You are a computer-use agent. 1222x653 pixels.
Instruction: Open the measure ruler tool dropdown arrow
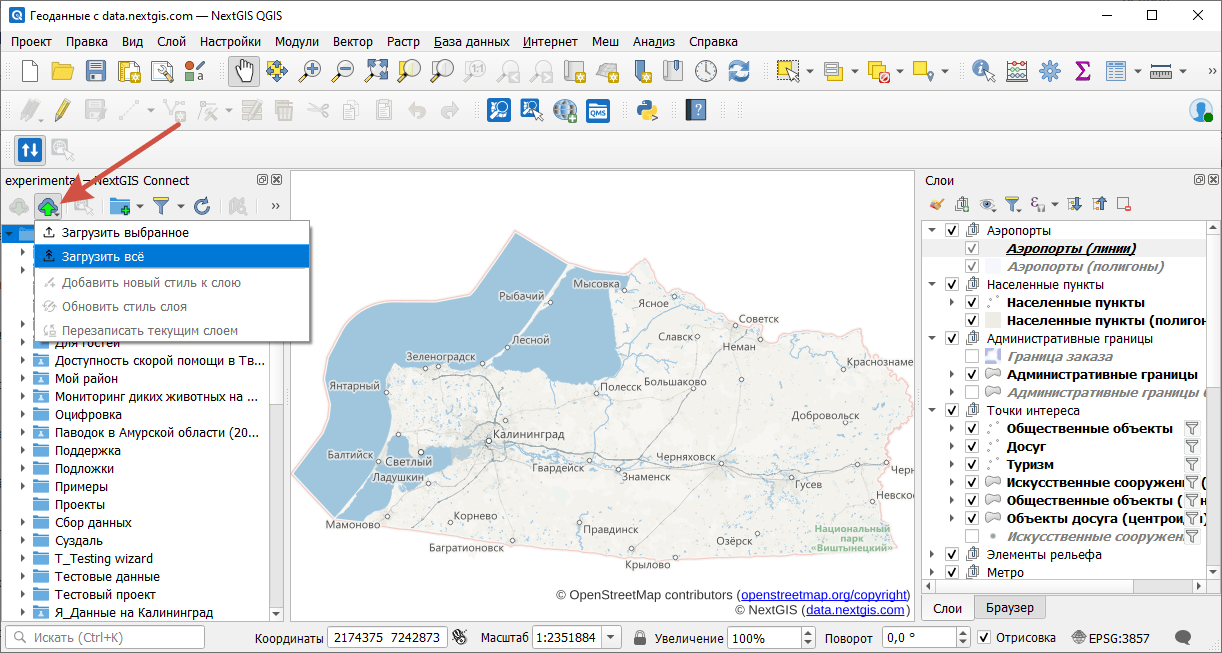tap(1183, 71)
